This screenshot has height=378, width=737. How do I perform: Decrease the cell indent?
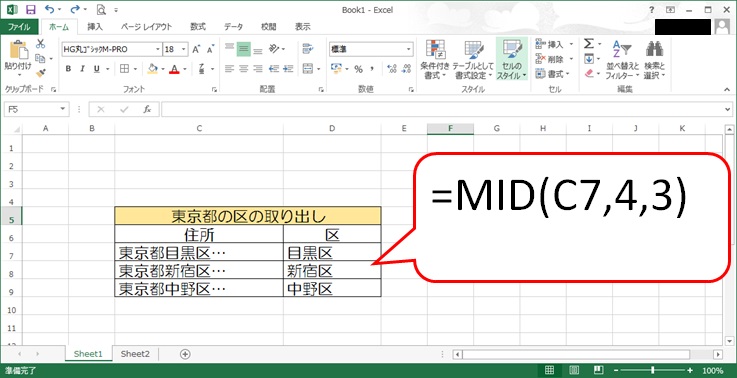click(274, 69)
